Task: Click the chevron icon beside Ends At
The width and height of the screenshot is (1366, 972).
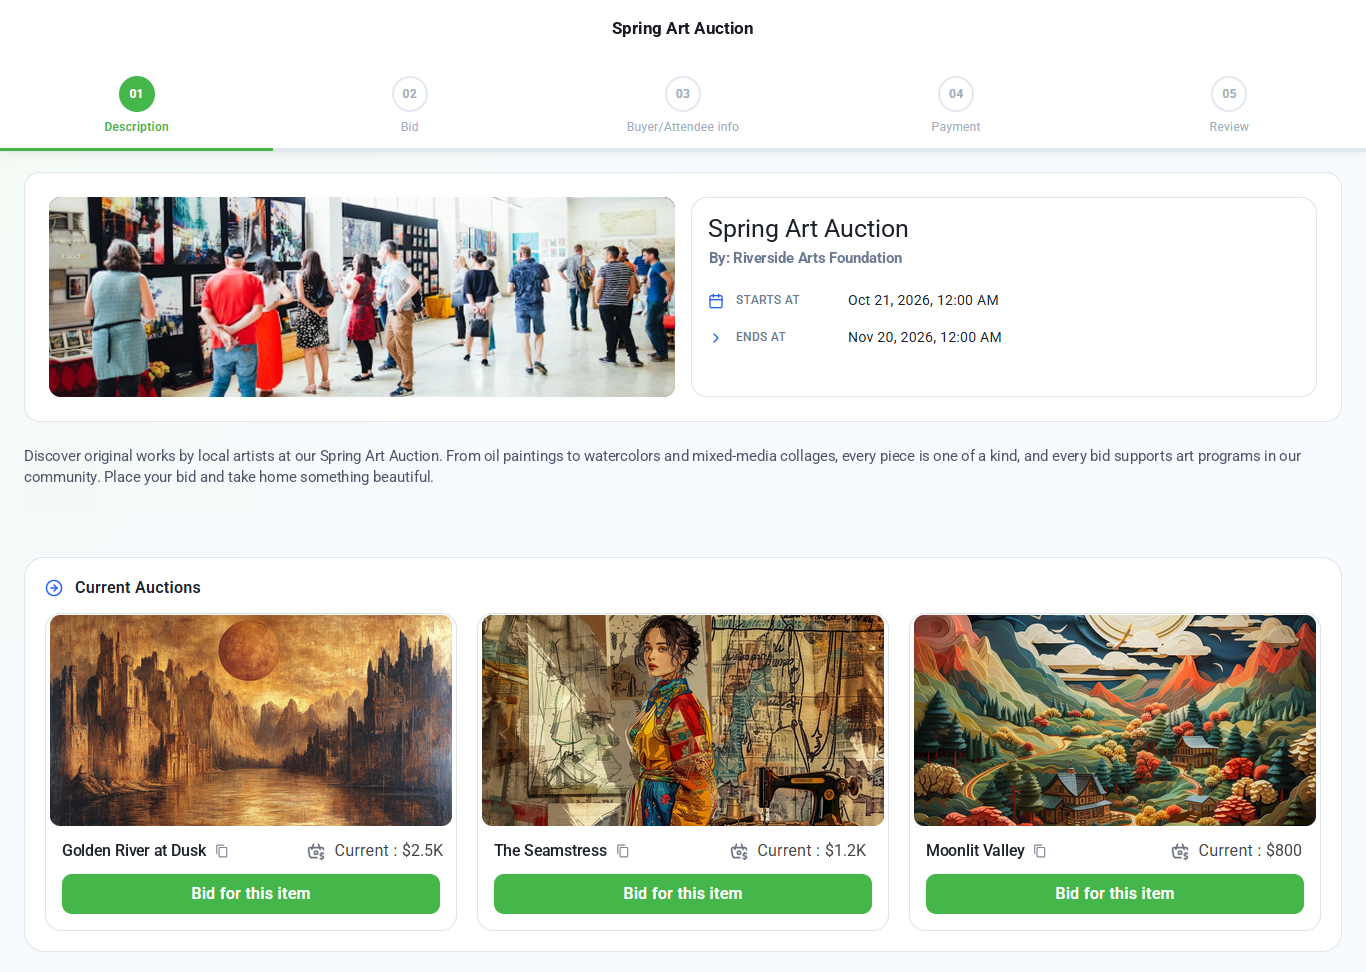Action: pyautogui.click(x=716, y=338)
